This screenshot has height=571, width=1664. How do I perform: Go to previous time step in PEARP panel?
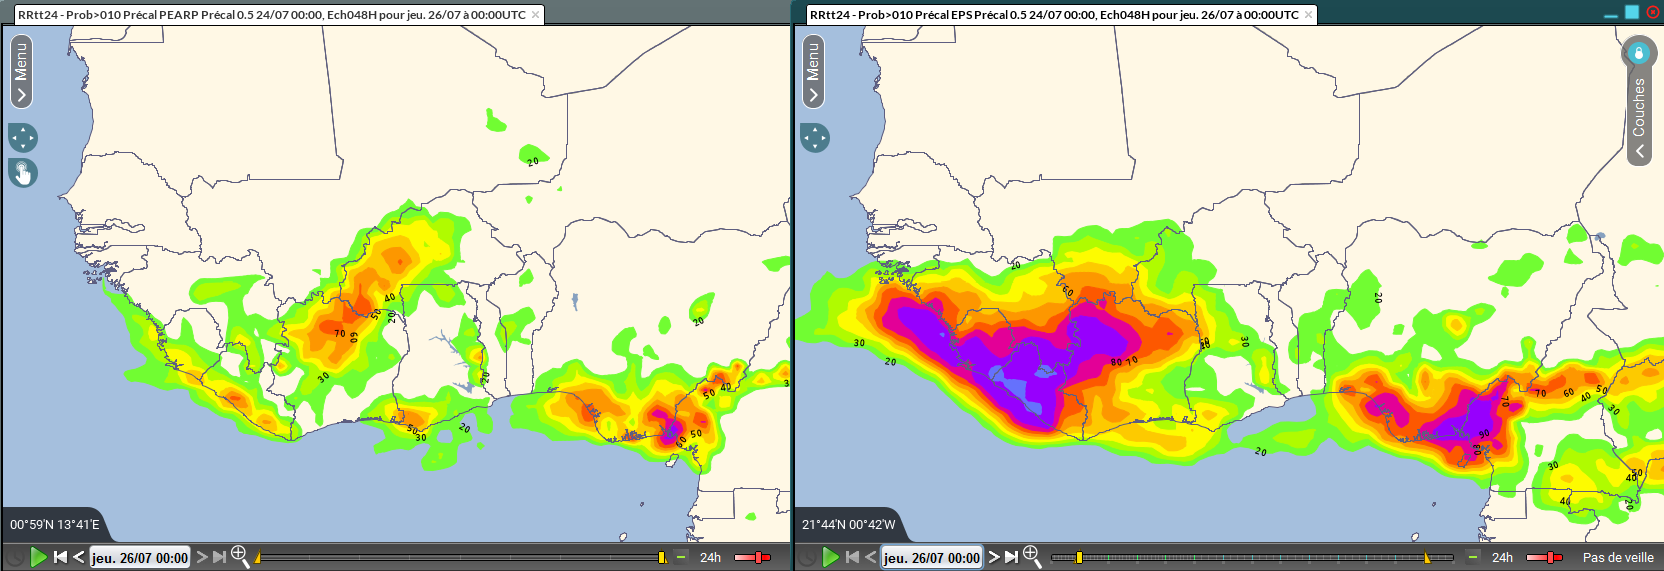coord(78,557)
